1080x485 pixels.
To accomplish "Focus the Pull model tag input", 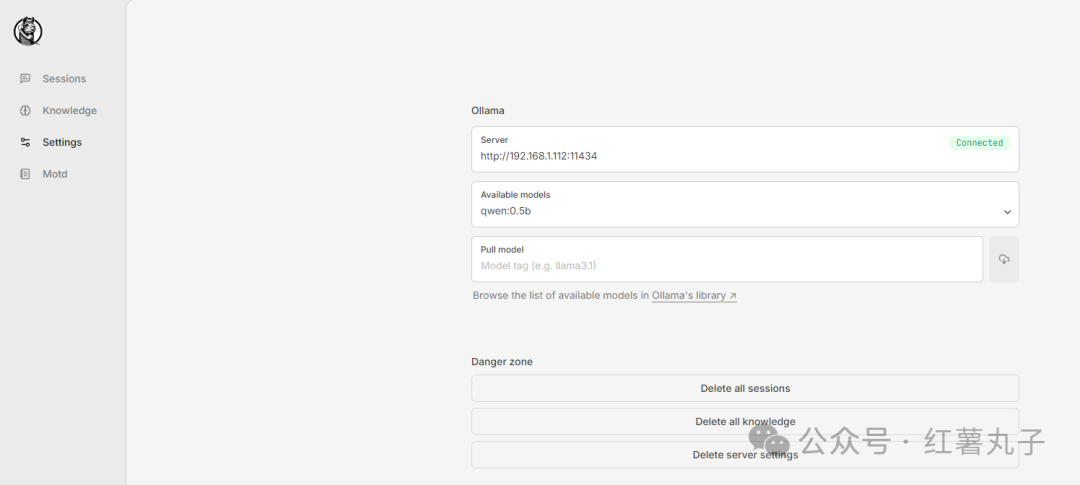I will coord(727,259).
